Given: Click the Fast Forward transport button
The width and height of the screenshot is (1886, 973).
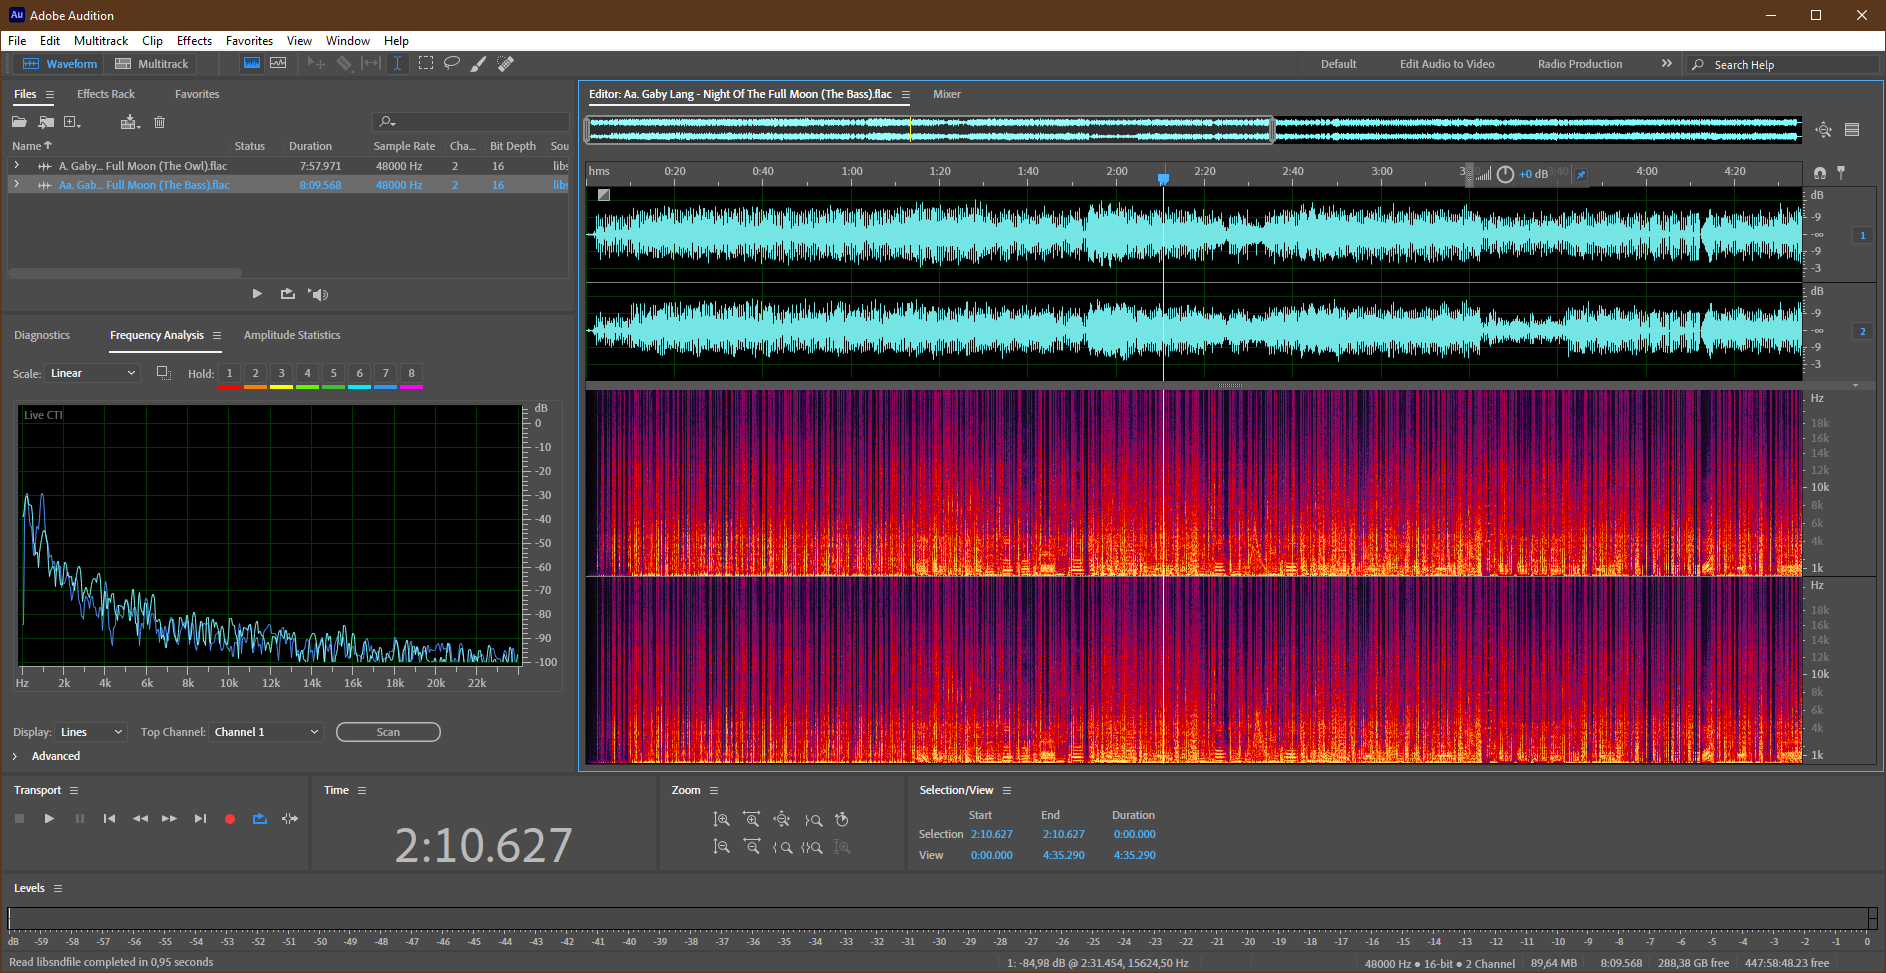Looking at the screenshot, I should click(170, 818).
